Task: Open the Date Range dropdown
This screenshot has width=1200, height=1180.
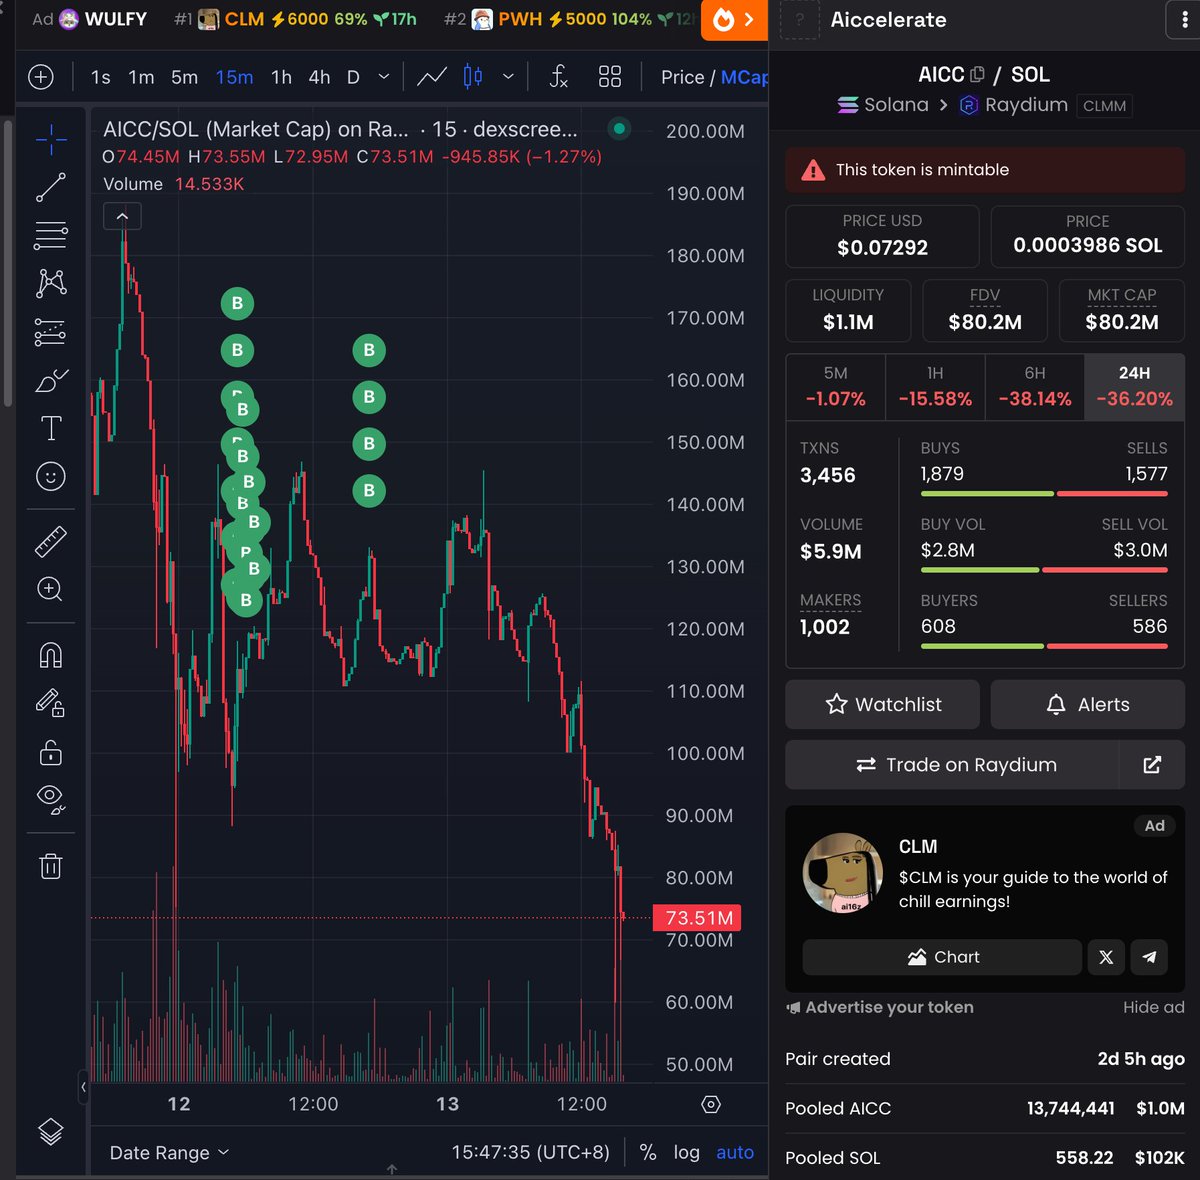Action: pyautogui.click(x=169, y=1153)
